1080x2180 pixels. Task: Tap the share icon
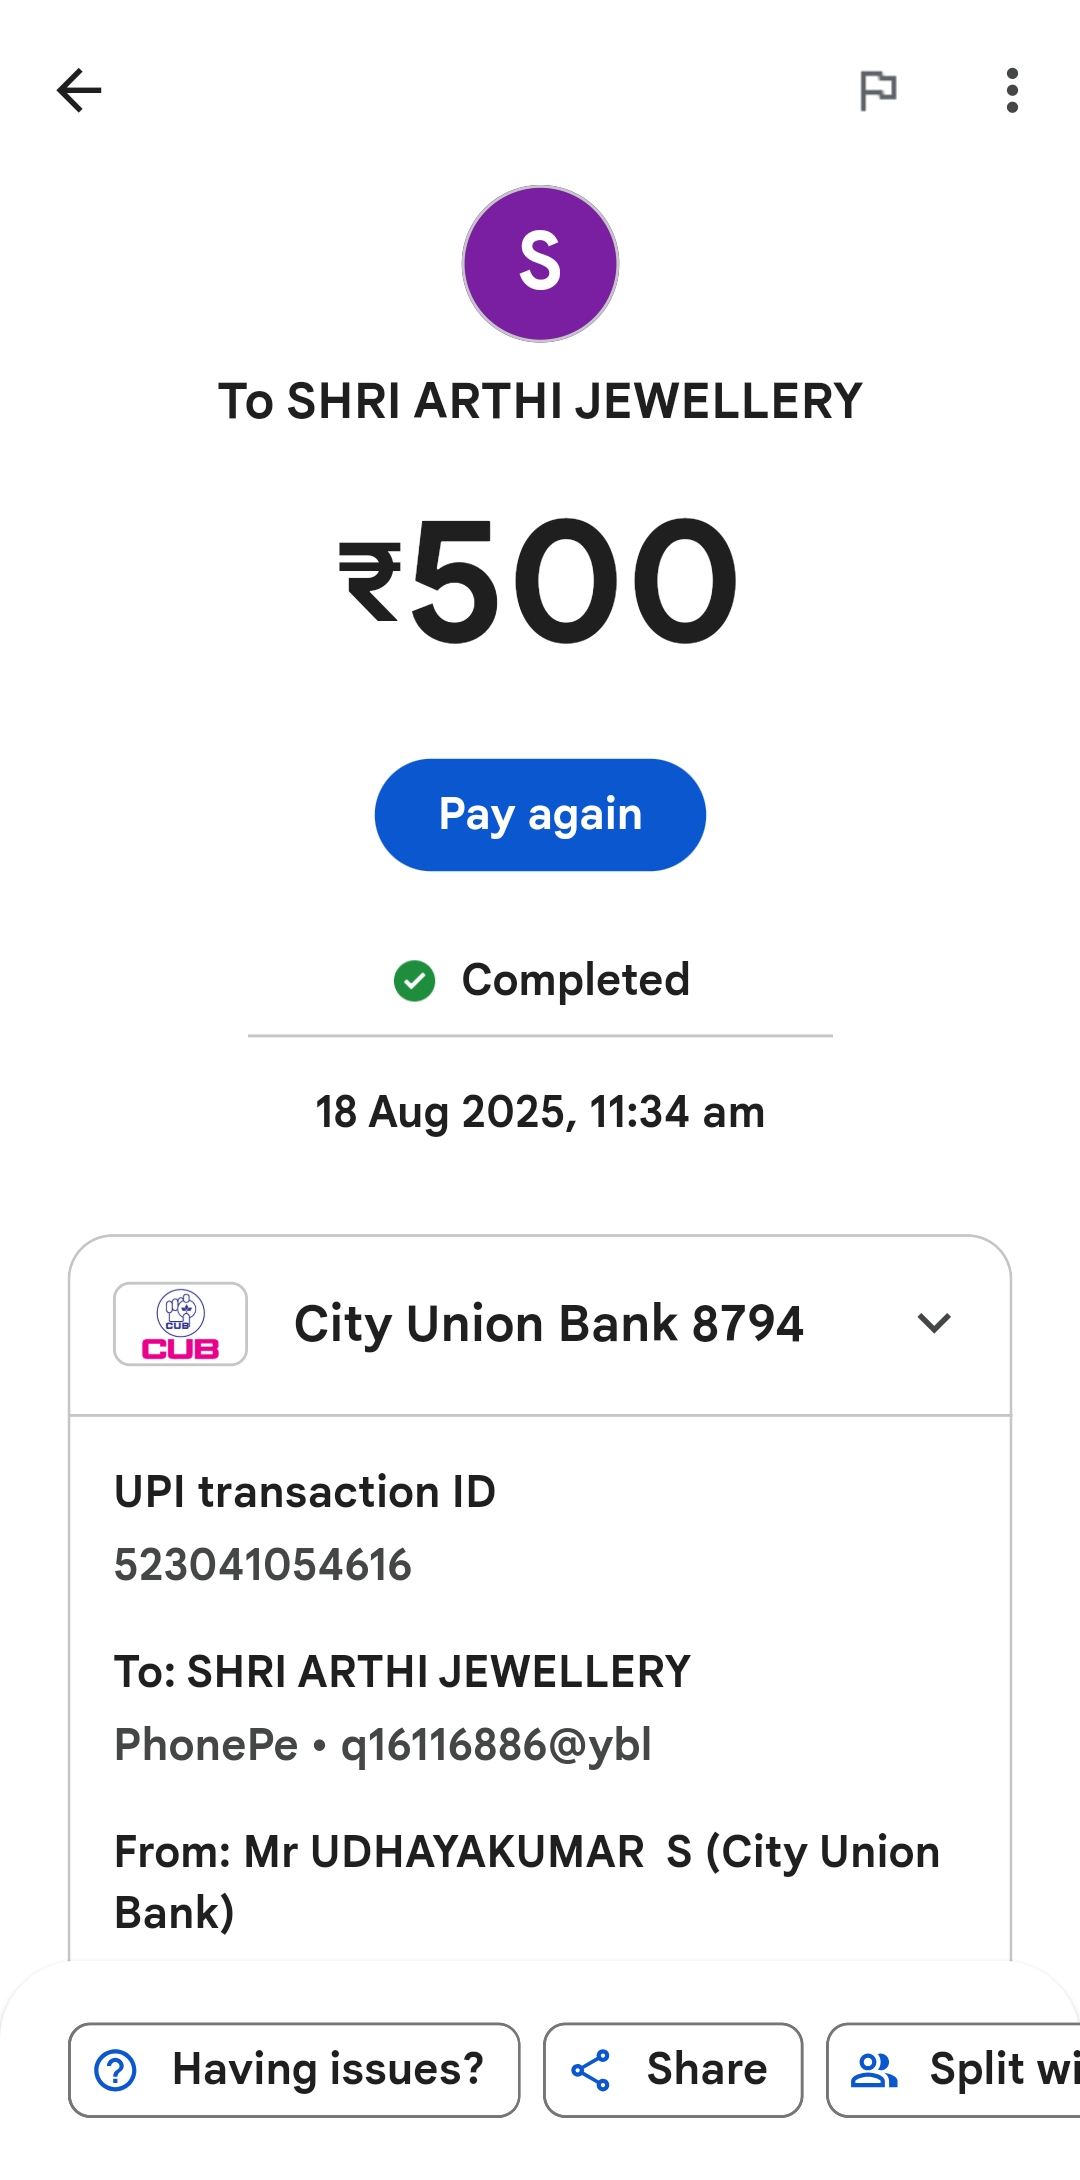pyautogui.click(x=590, y=2070)
